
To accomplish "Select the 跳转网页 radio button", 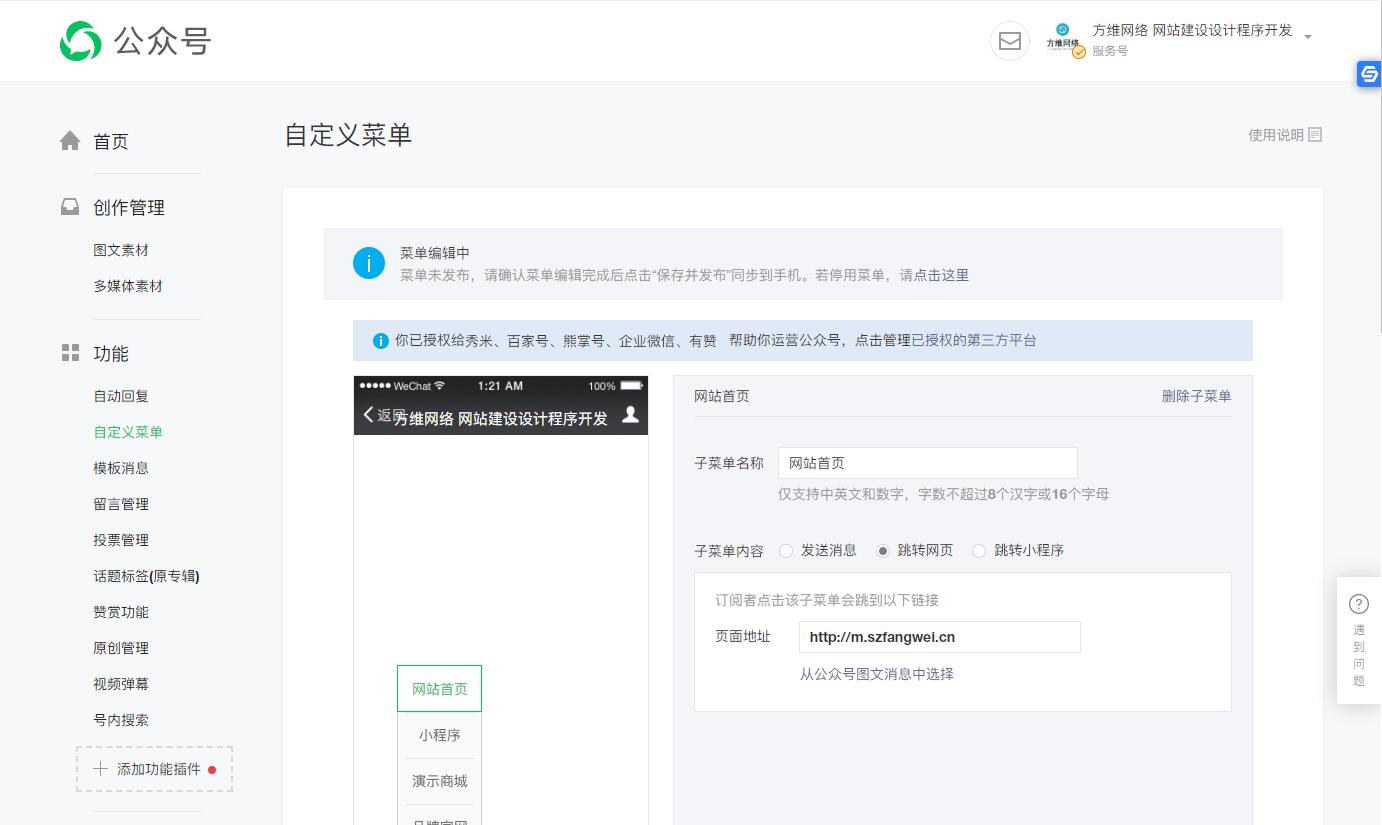I will point(884,550).
